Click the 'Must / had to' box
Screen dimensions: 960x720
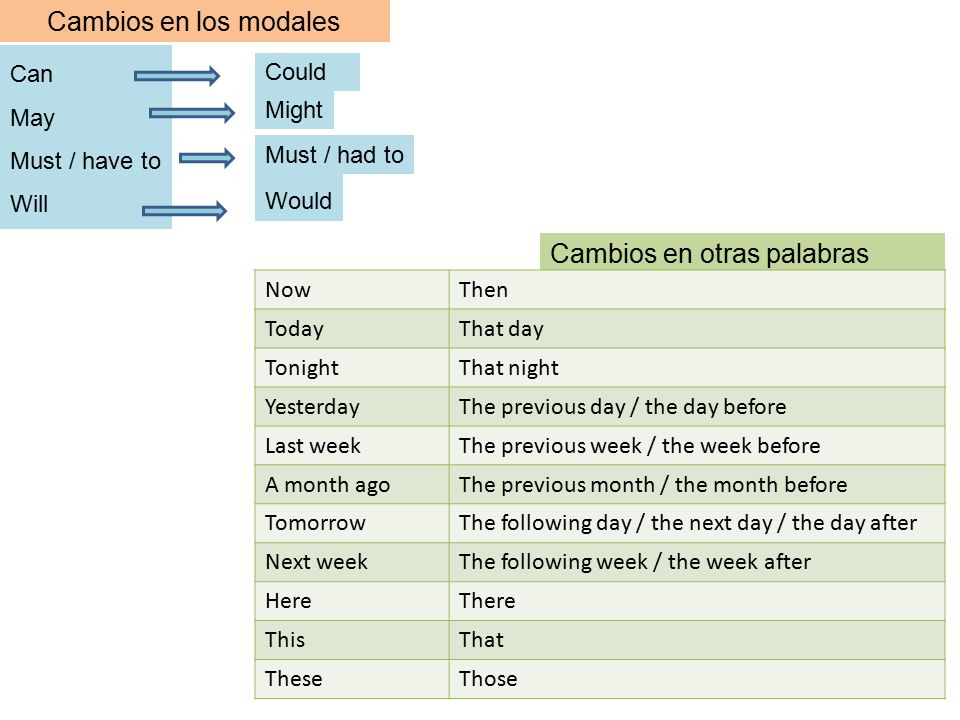tap(334, 155)
